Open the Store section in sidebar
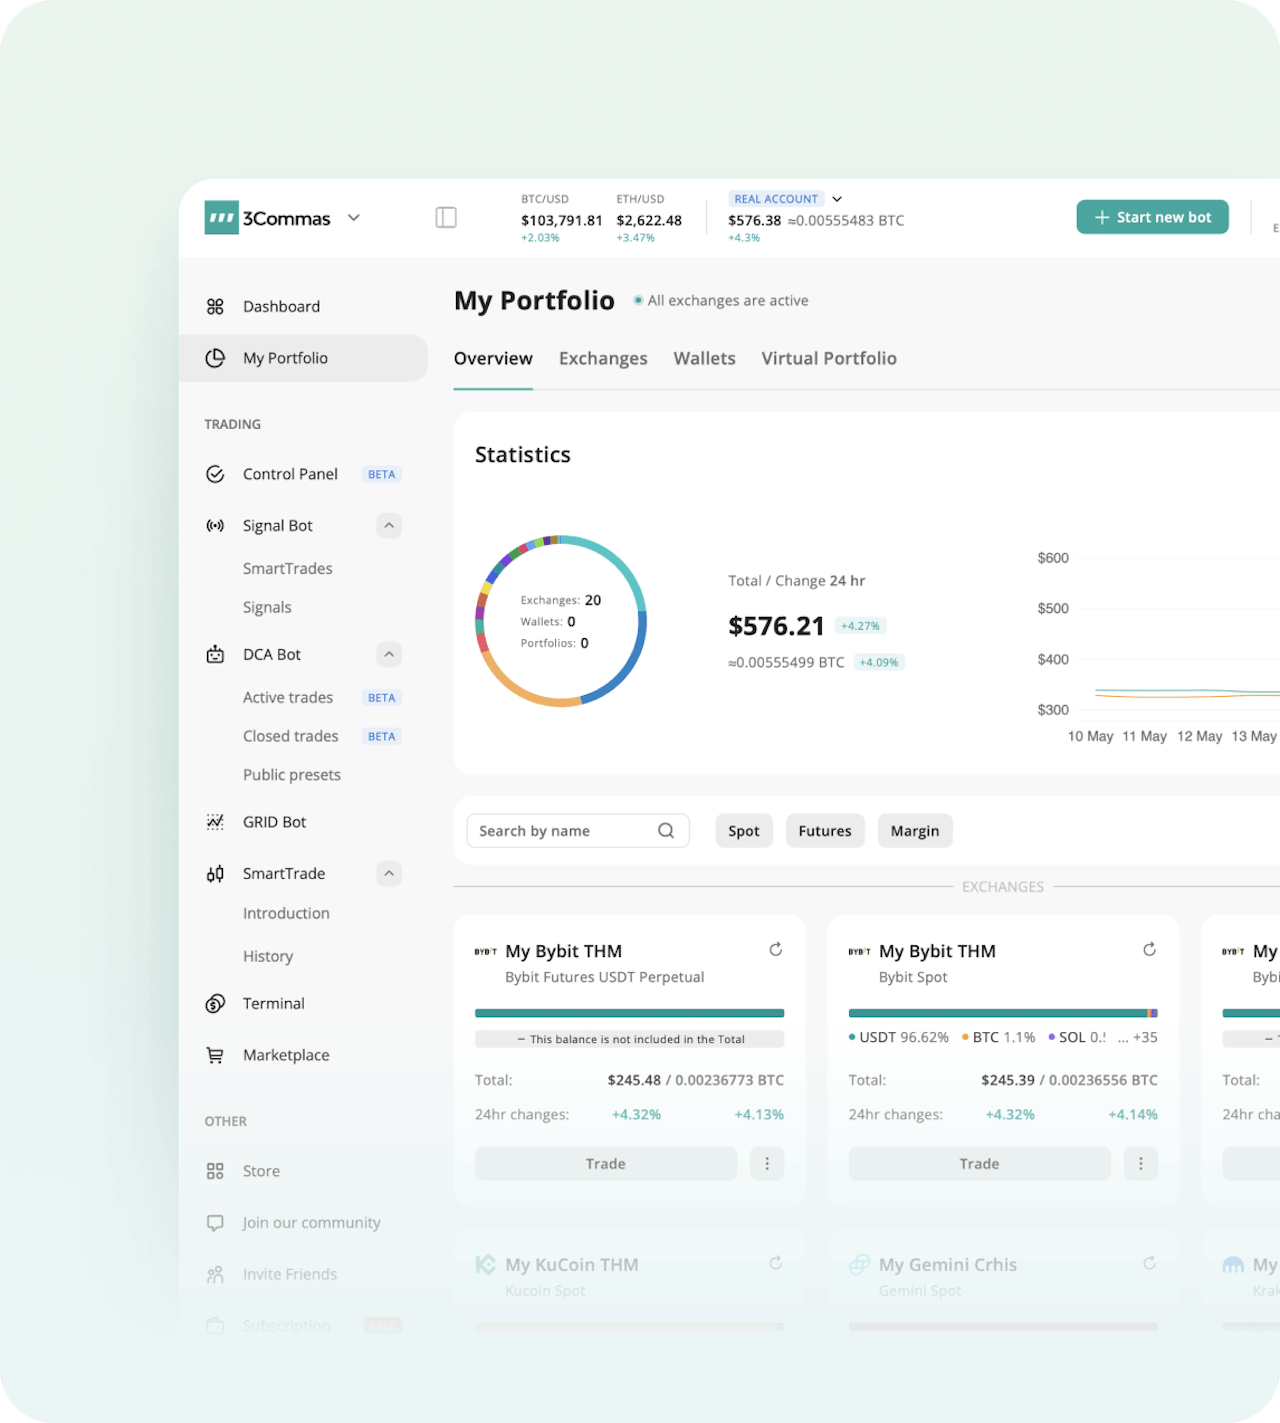 [x=261, y=1170]
